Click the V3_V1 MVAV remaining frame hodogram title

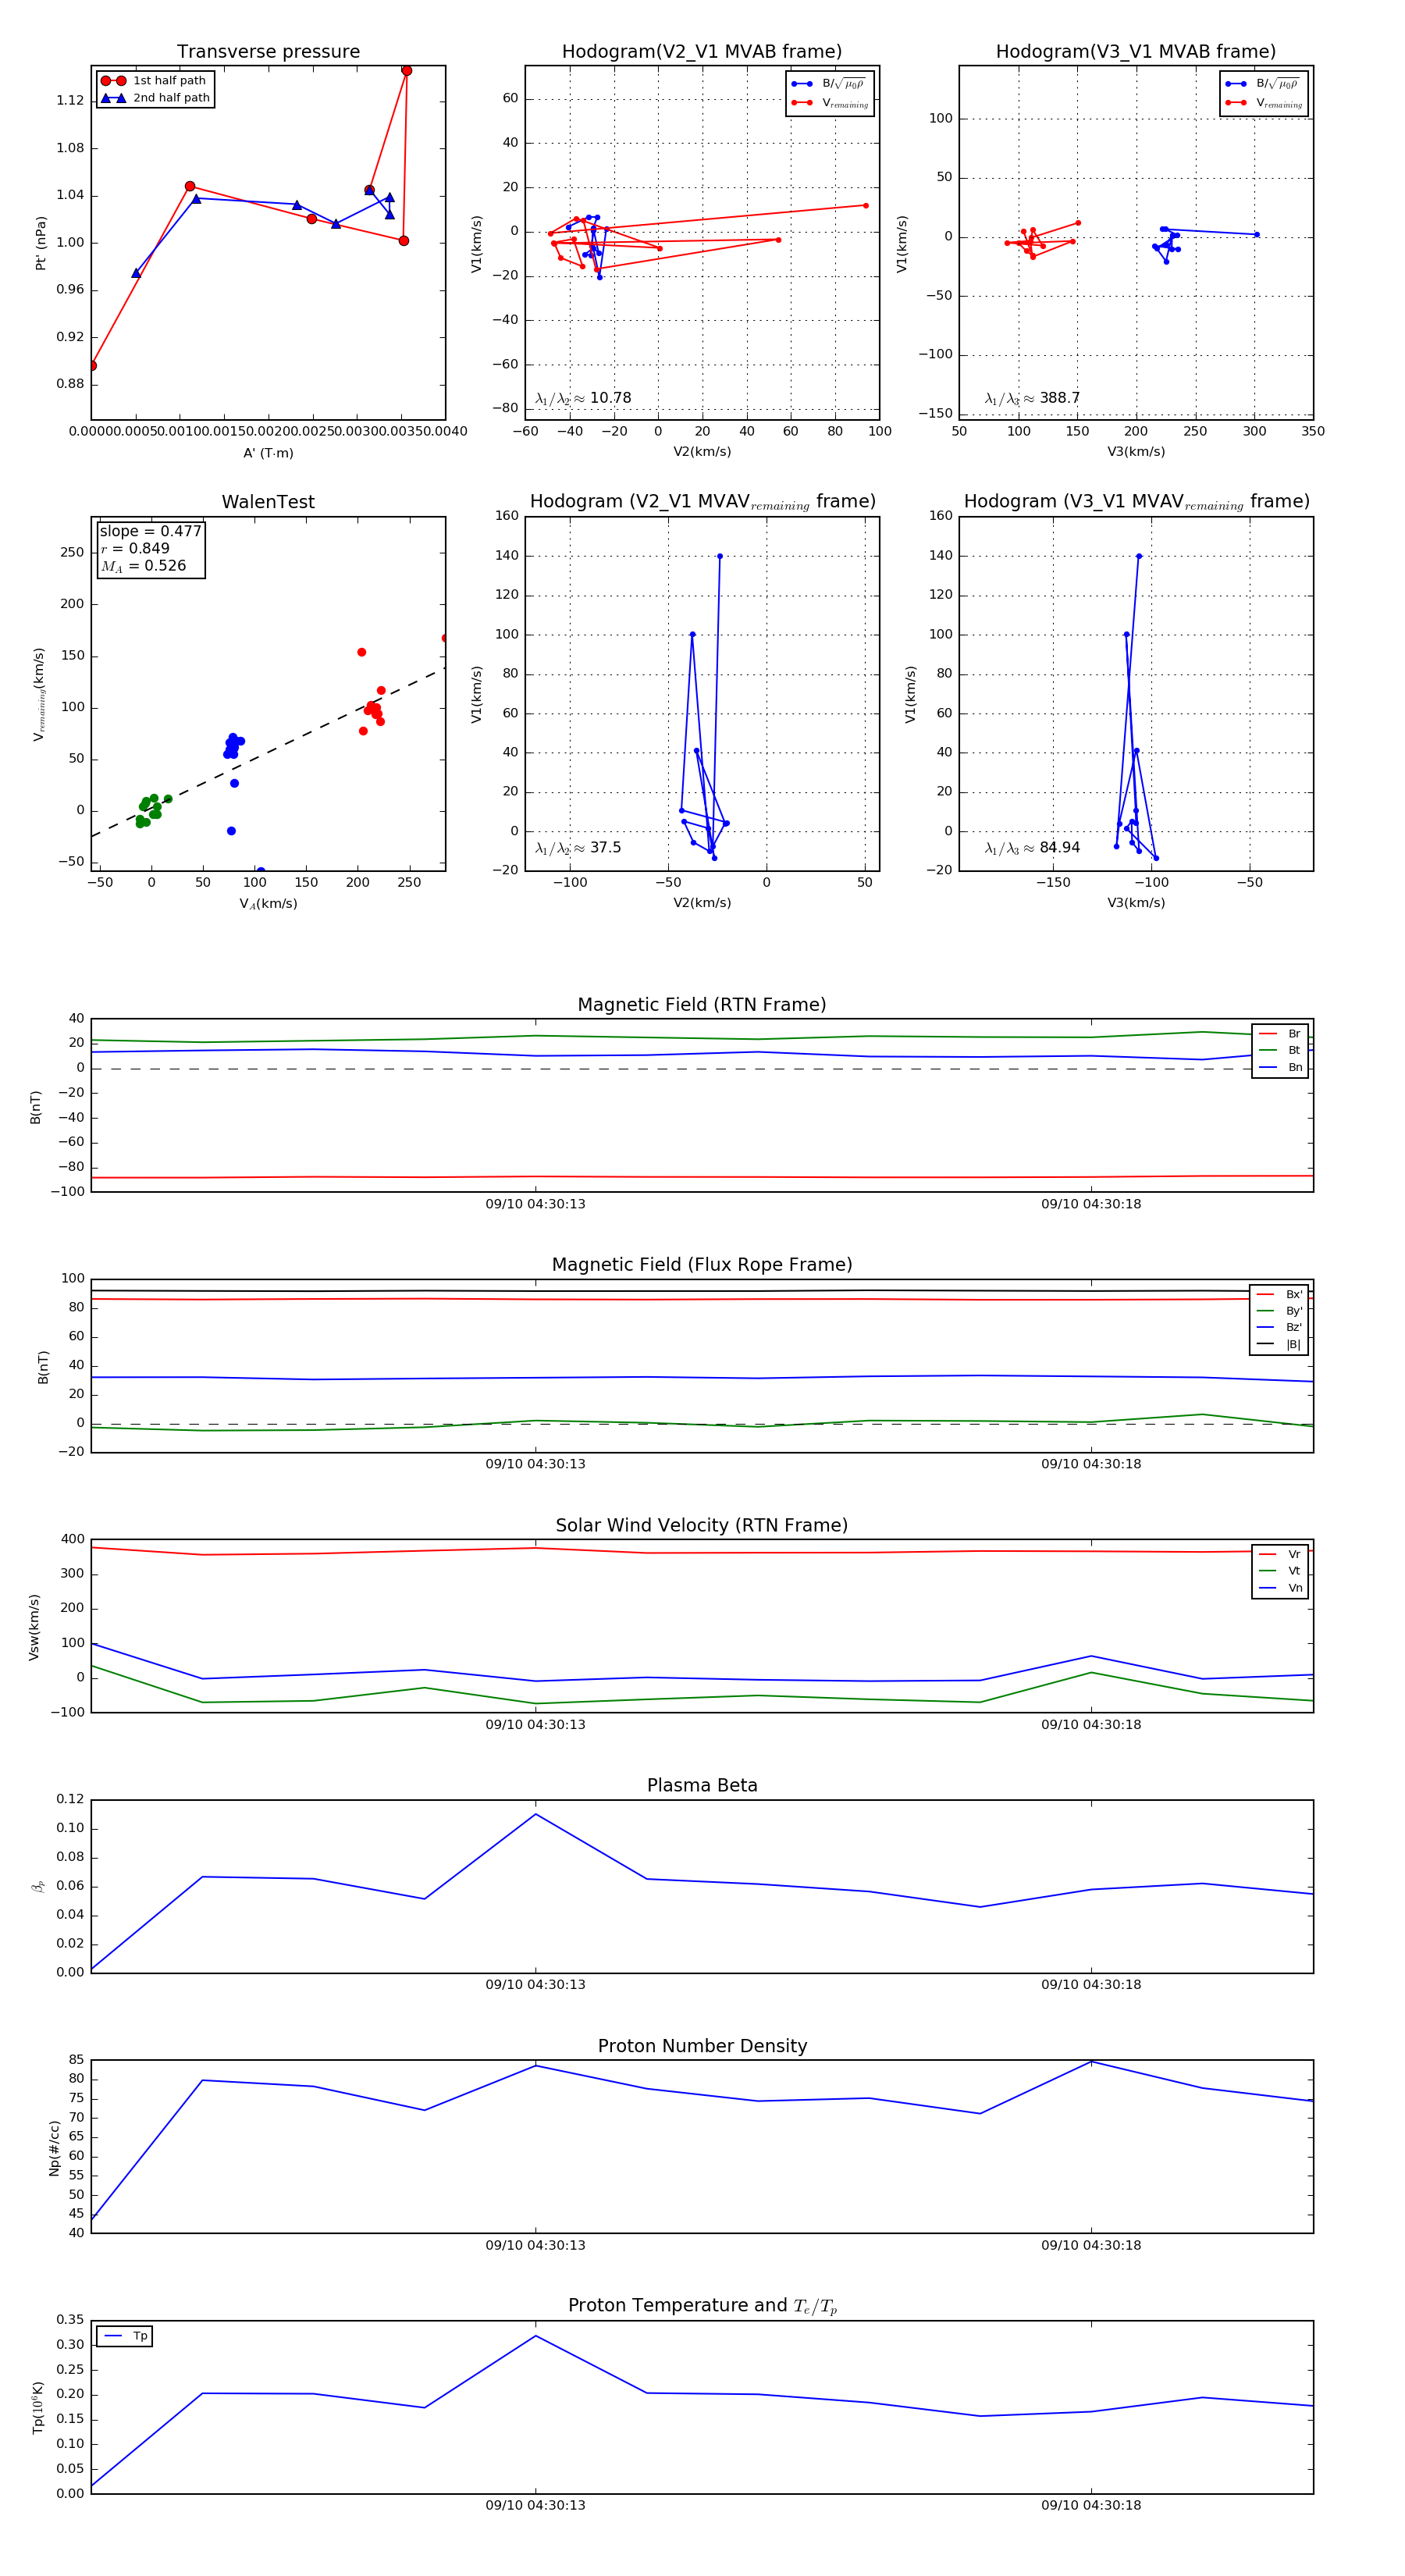(x=1136, y=502)
